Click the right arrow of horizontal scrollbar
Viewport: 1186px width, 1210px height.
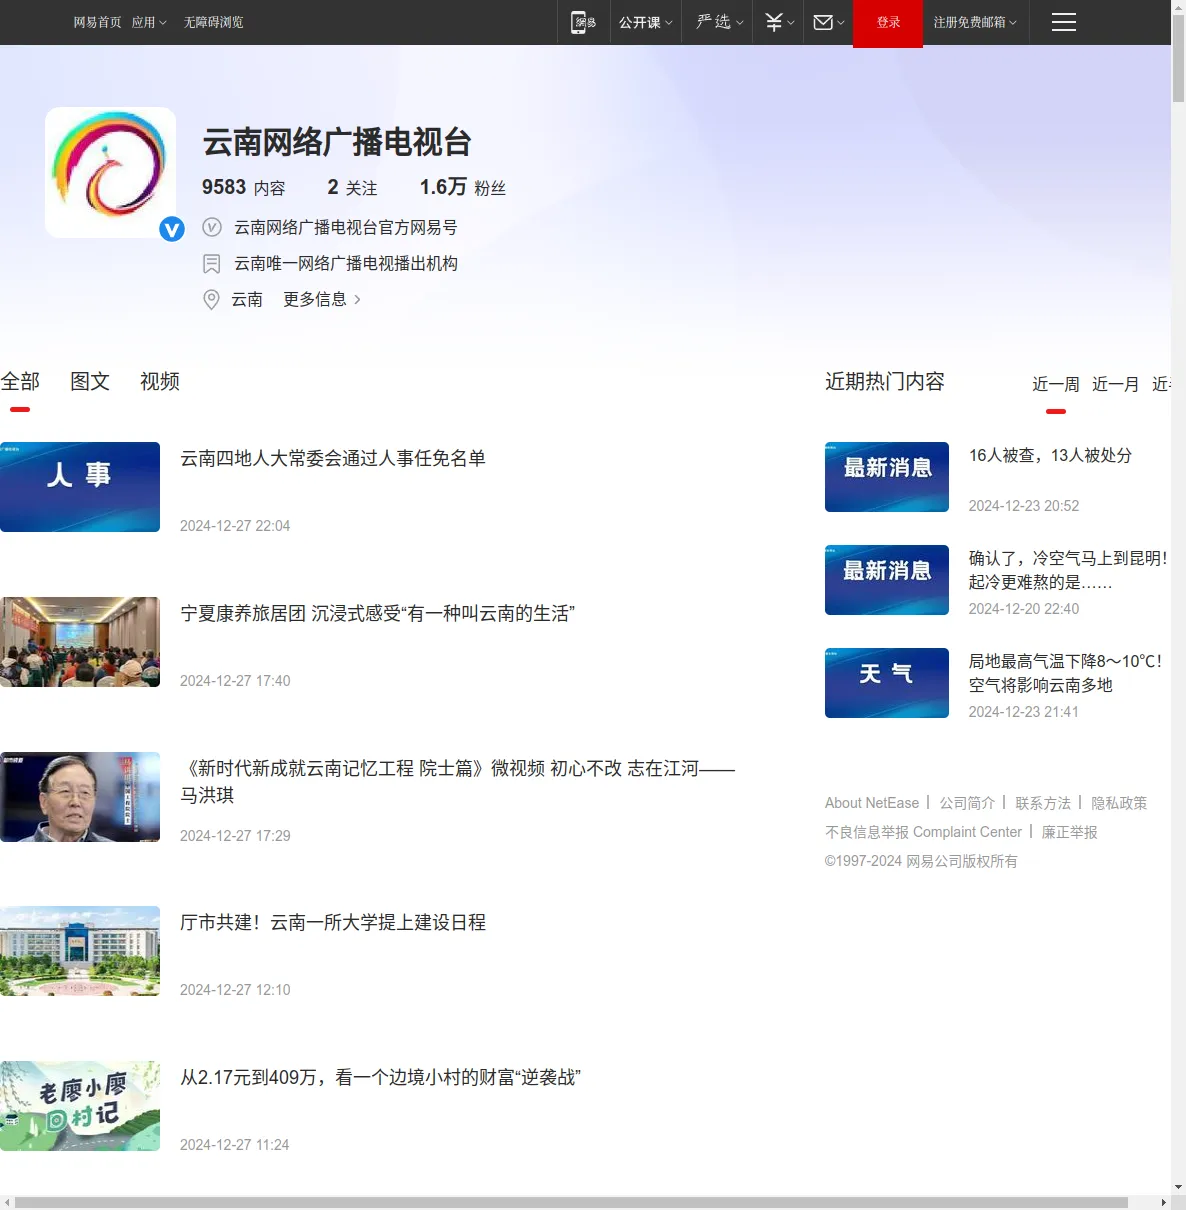pyautogui.click(x=1163, y=1202)
